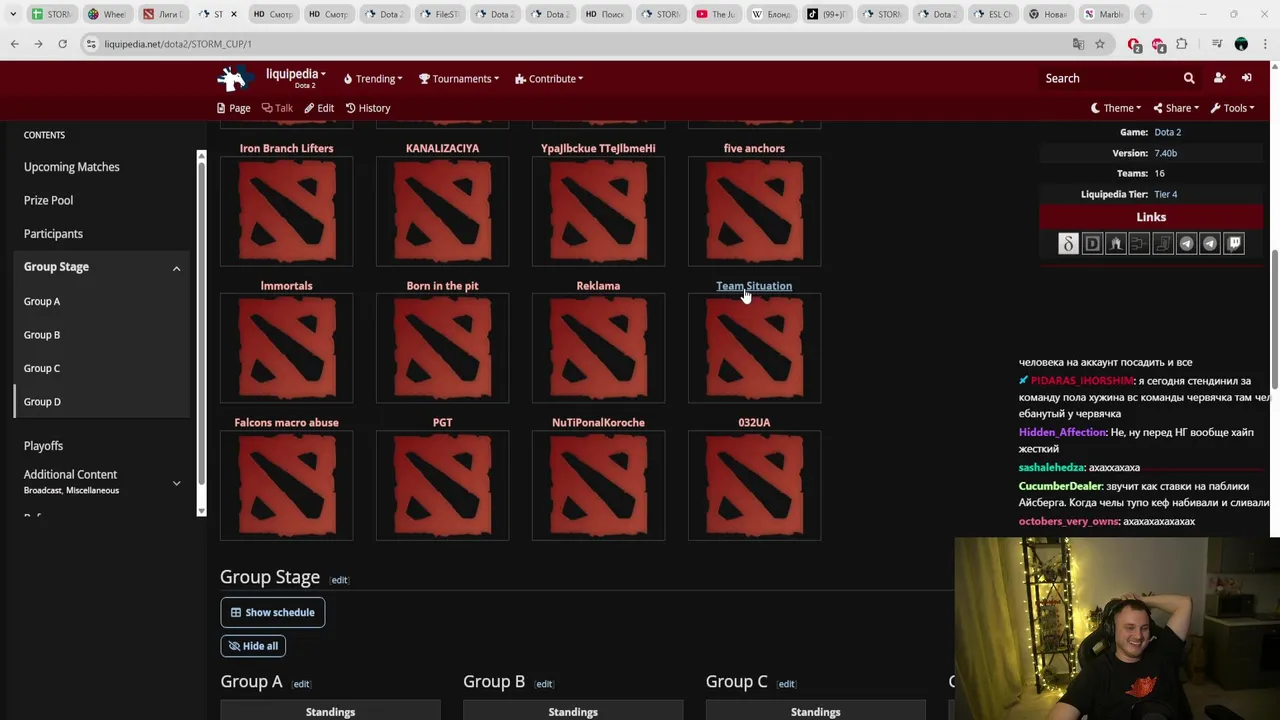
Task: Open the 032UA team logo
Action: (754, 485)
